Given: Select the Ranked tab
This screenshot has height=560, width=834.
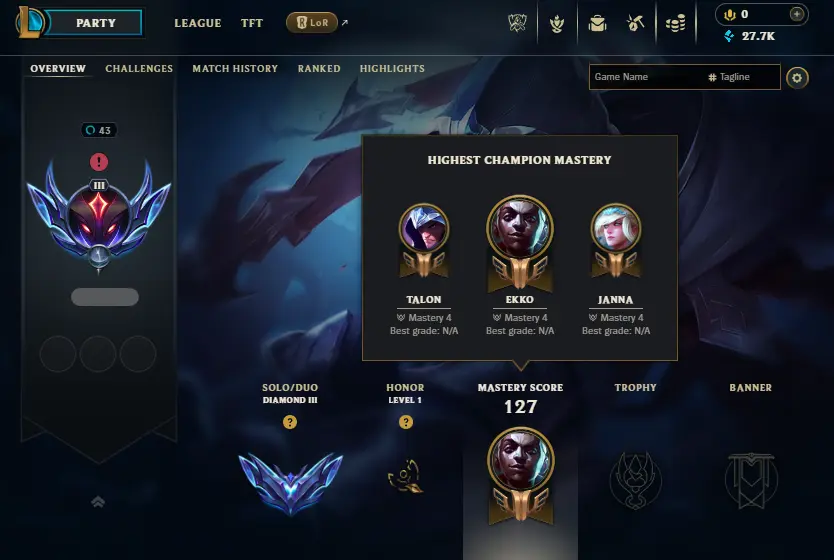Looking at the screenshot, I should tap(319, 69).
